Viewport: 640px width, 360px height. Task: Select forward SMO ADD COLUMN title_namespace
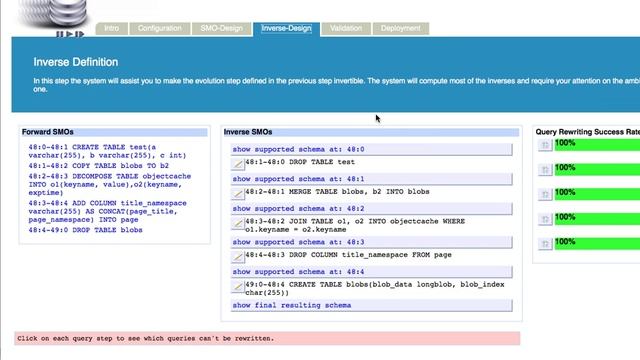point(107,211)
